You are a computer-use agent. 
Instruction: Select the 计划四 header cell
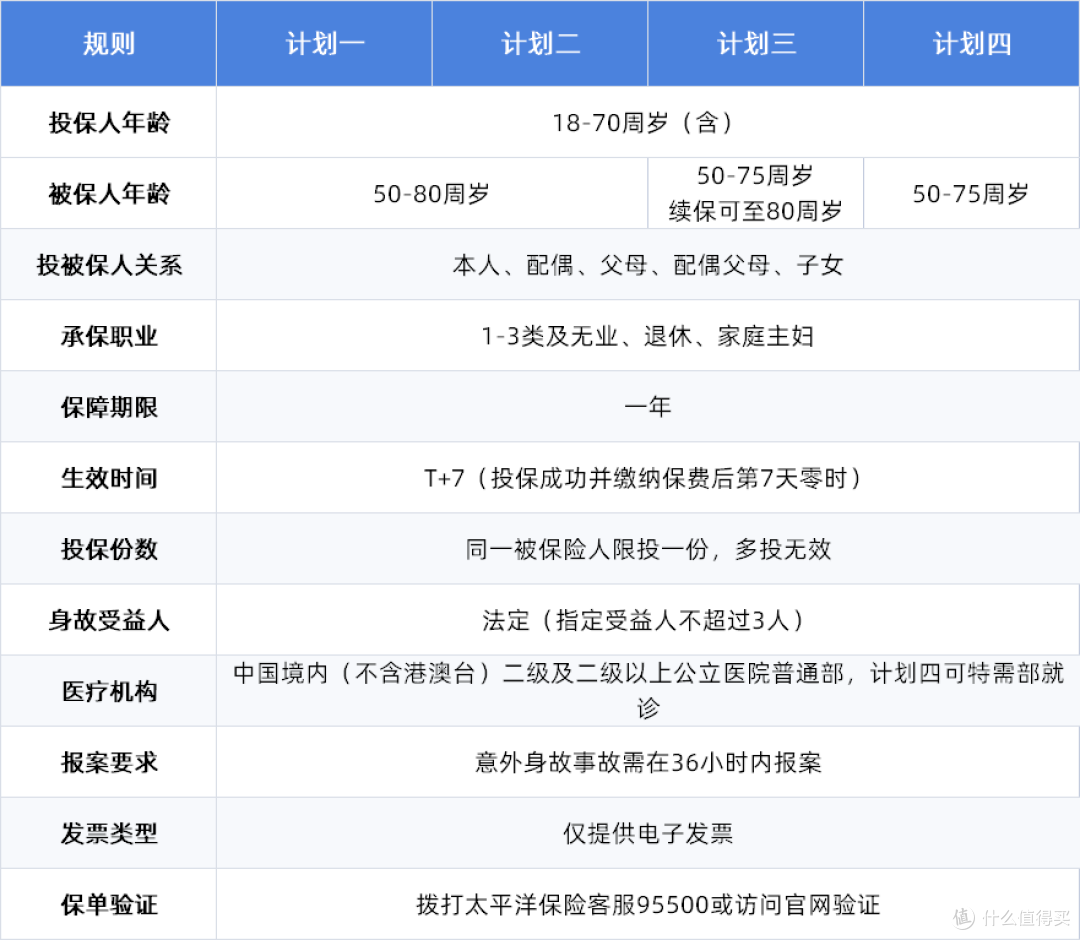(x=971, y=44)
